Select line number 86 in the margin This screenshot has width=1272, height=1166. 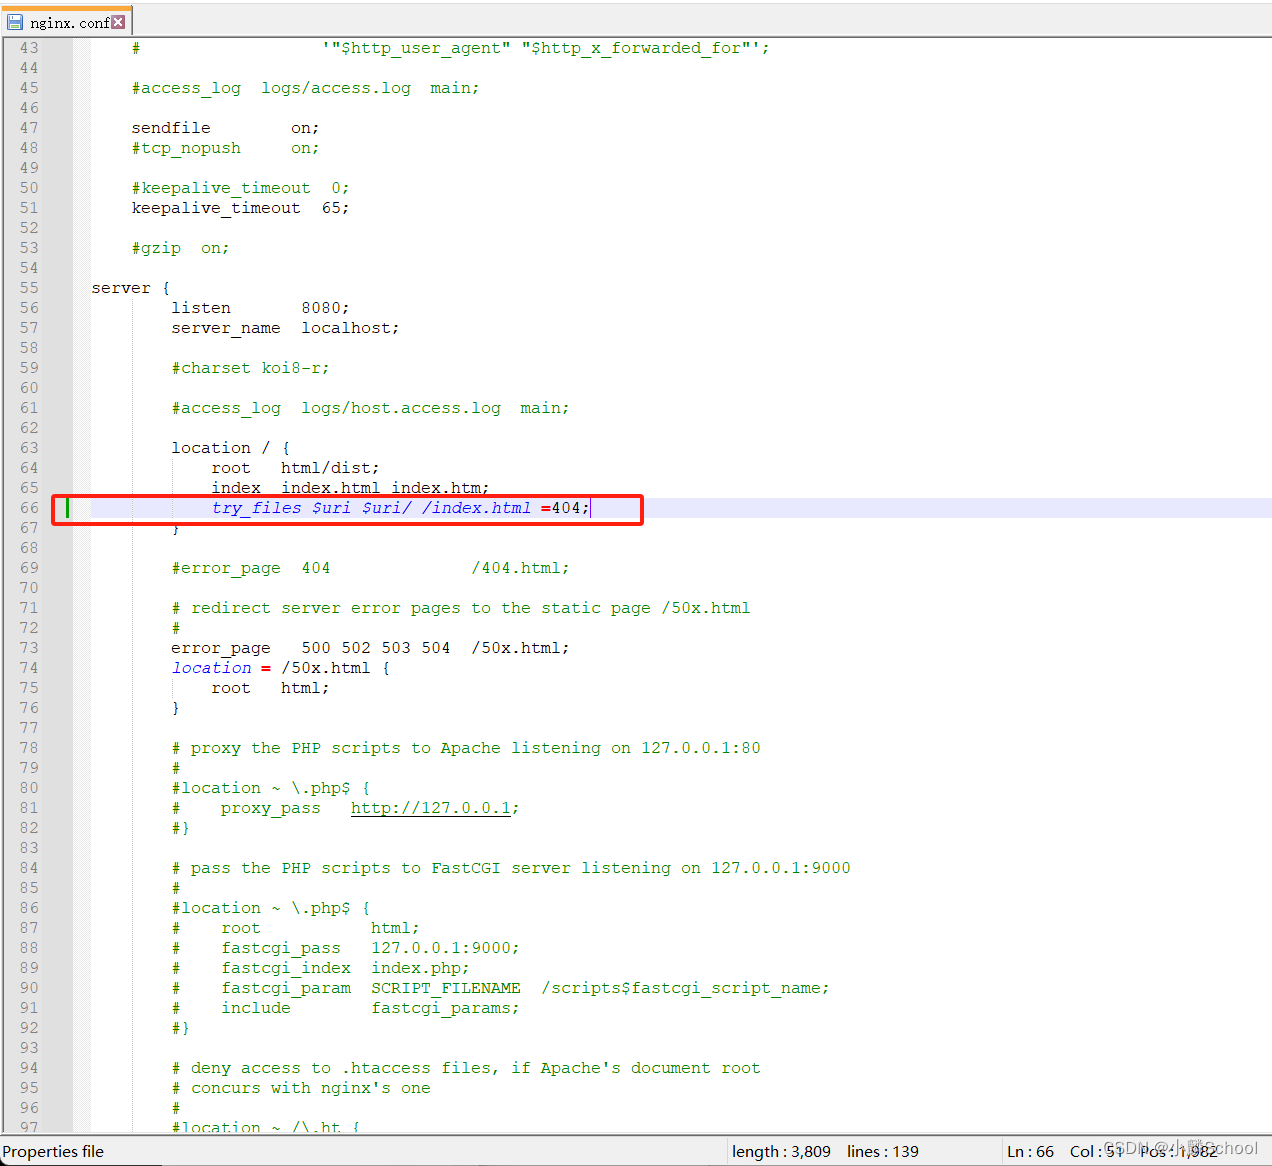[29, 908]
